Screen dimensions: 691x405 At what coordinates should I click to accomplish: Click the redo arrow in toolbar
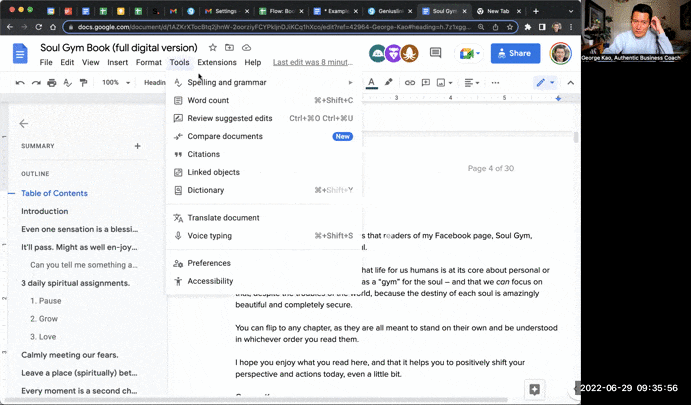click(36, 82)
